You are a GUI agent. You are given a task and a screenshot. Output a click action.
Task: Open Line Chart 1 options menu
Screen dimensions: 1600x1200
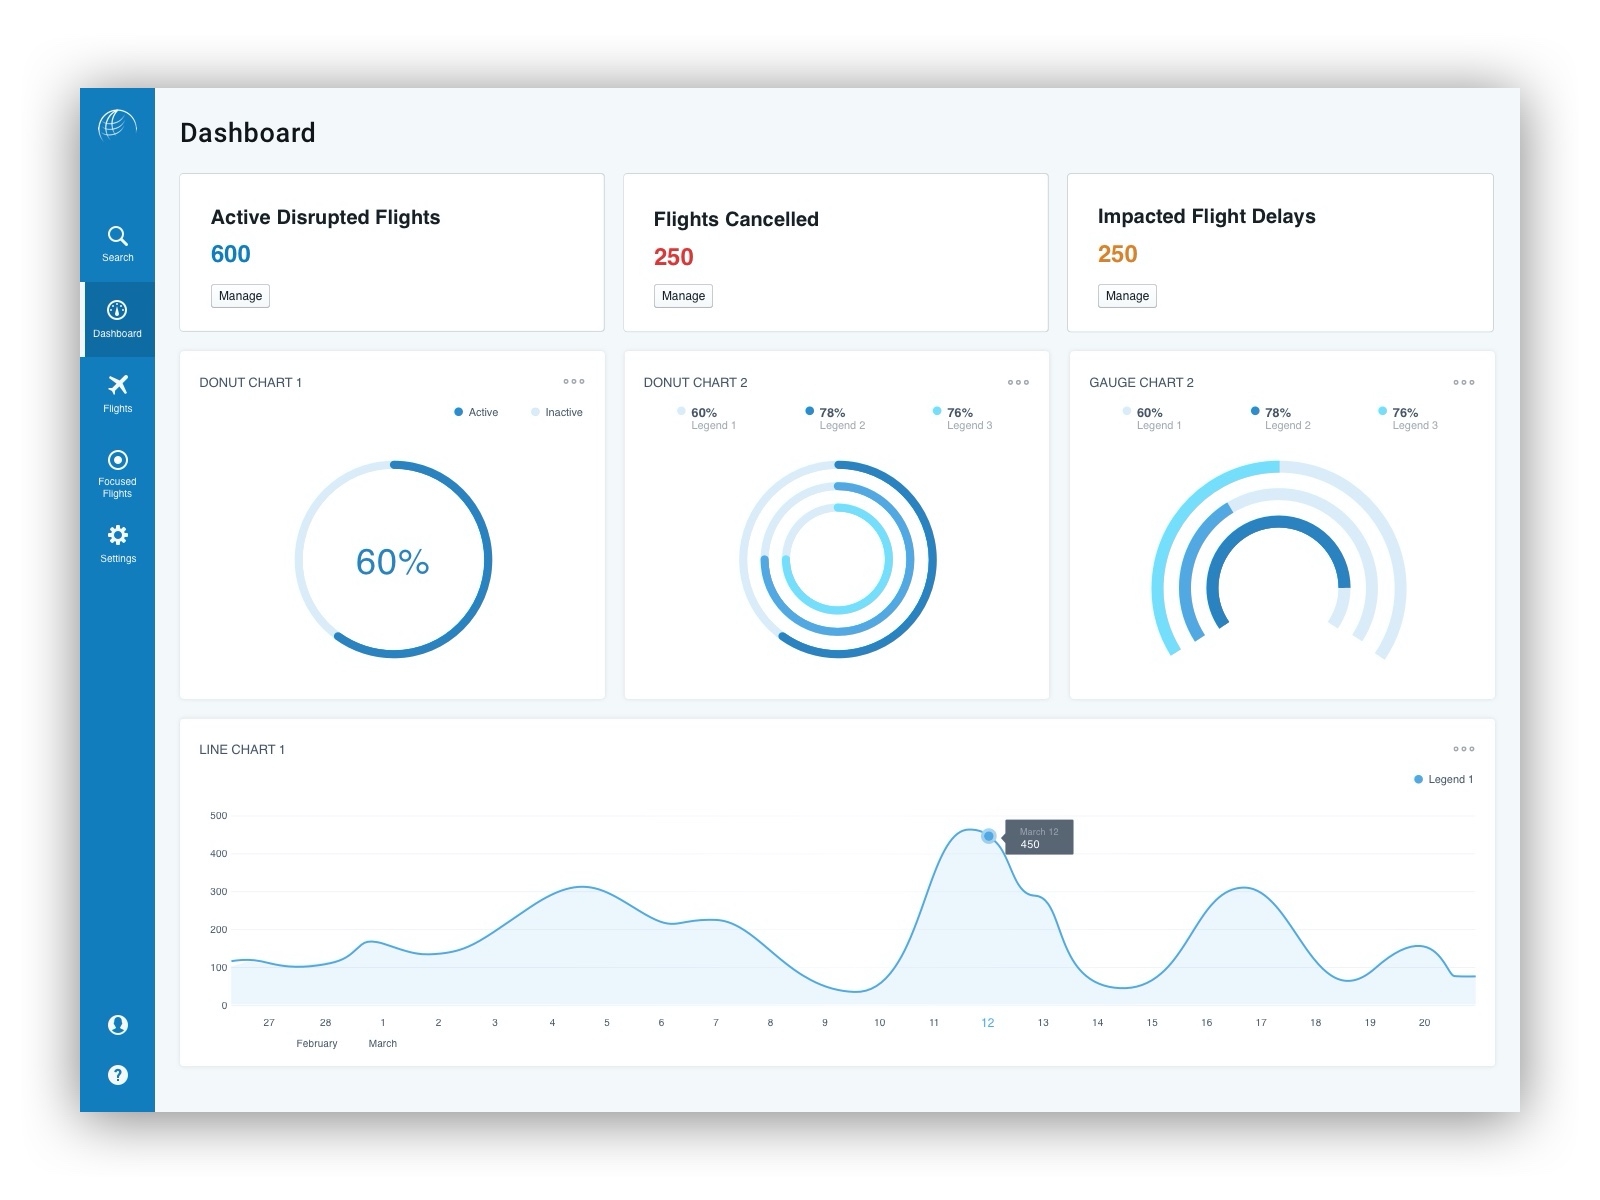point(1464,749)
